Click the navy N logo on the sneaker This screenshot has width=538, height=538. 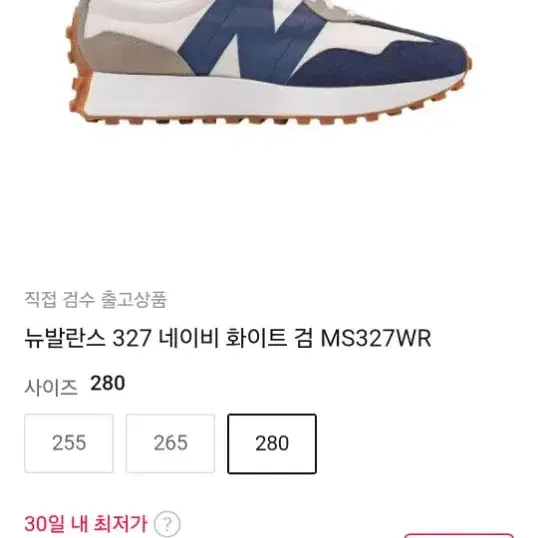coord(250,38)
